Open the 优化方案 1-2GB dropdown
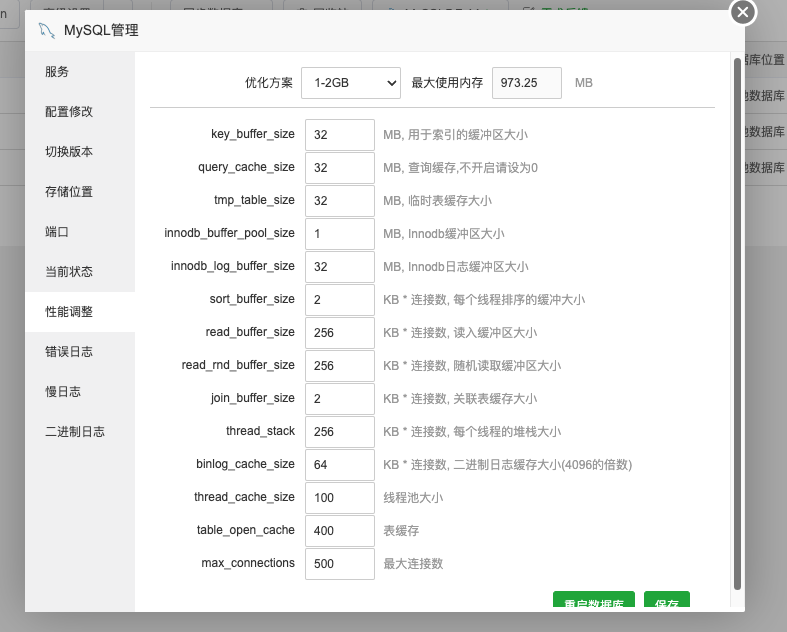This screenshot has height=632, width=787. pos(351,83)
